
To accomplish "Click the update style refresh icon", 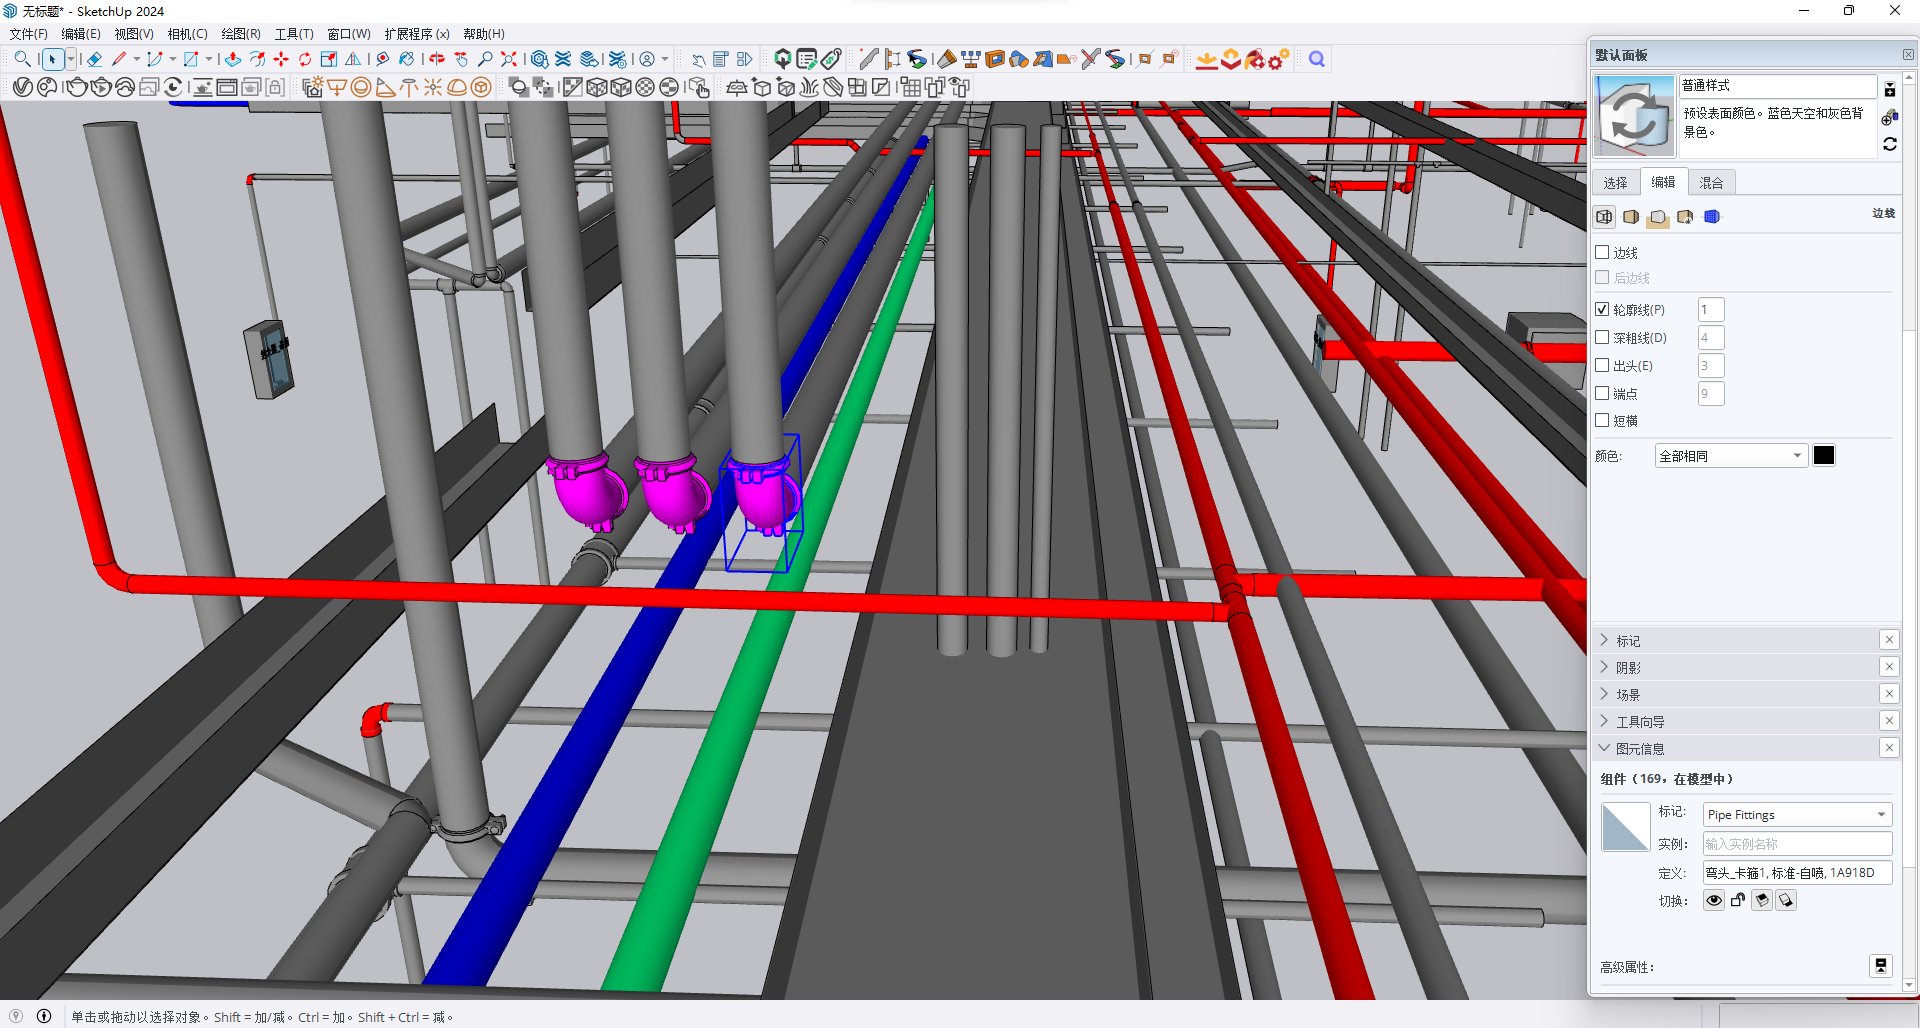I will 1890,145.
